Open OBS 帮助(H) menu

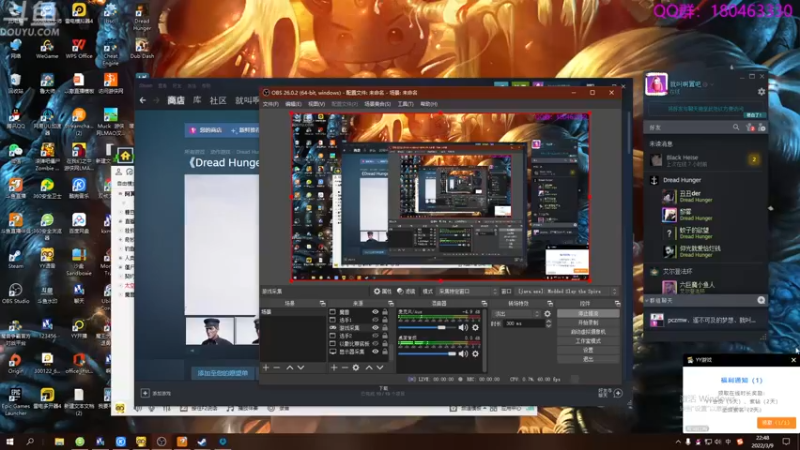429,104
